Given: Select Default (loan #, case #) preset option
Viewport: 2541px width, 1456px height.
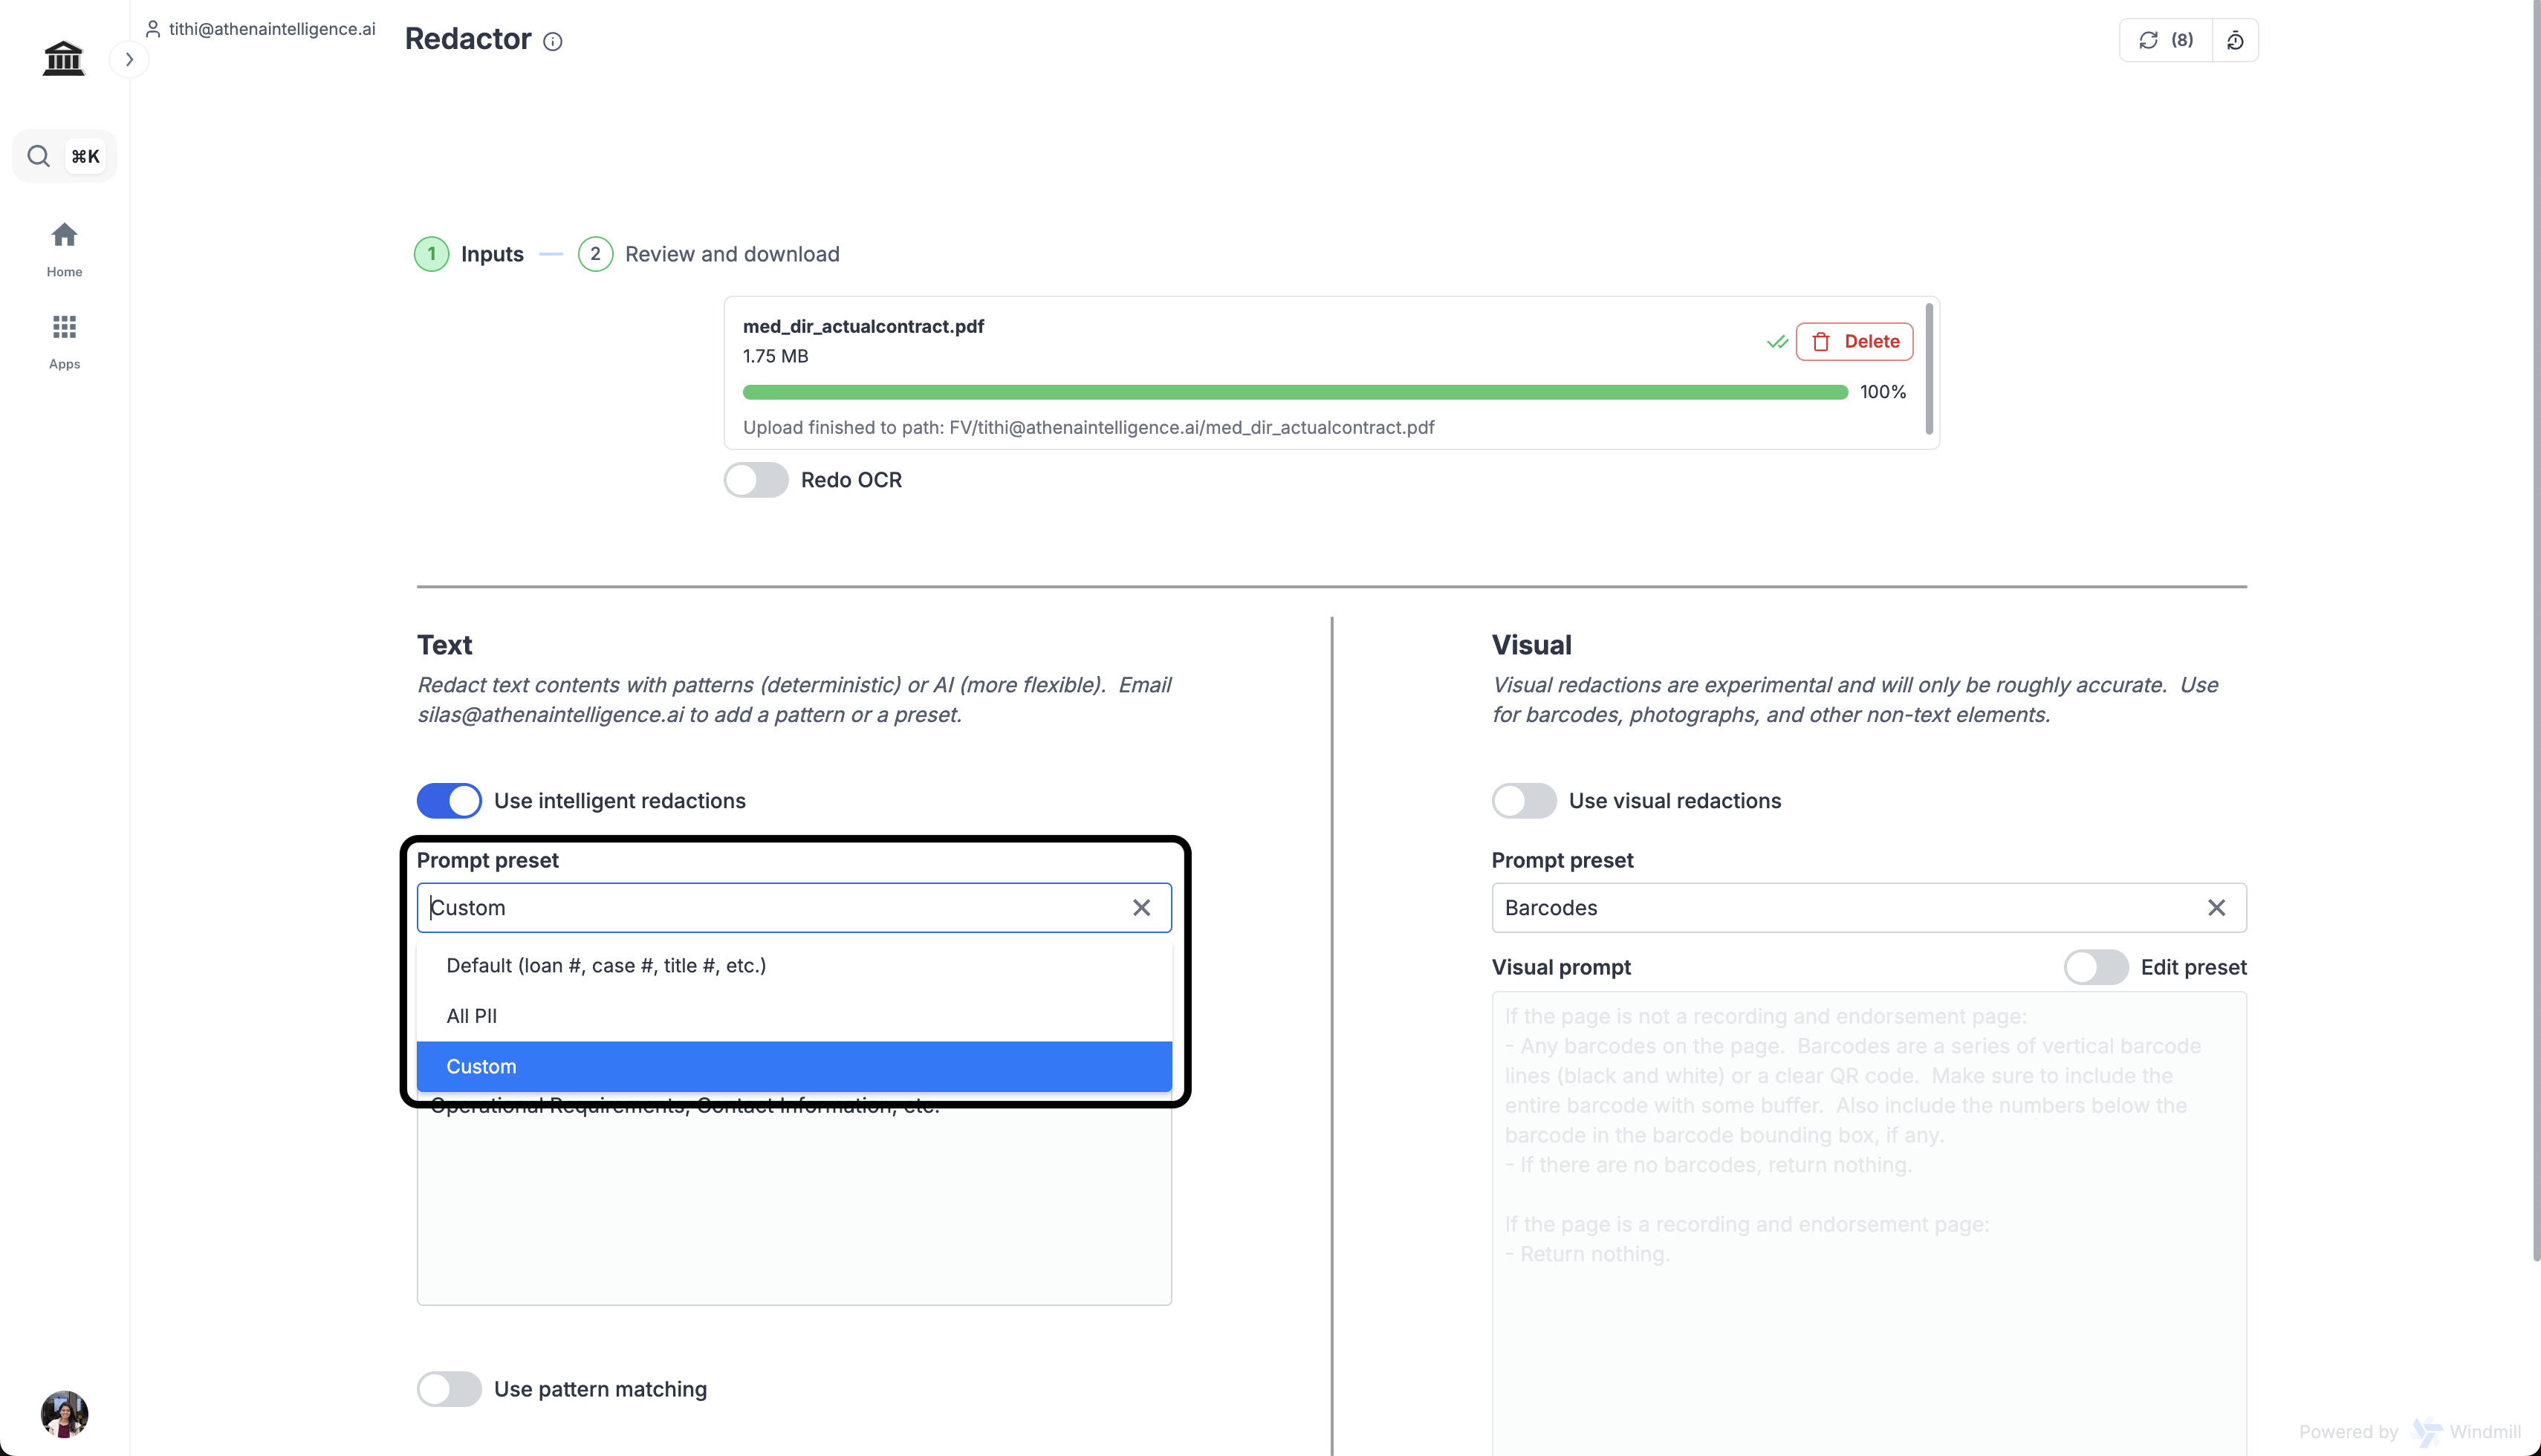Looking at the screenshot, I should pos(606,965).
